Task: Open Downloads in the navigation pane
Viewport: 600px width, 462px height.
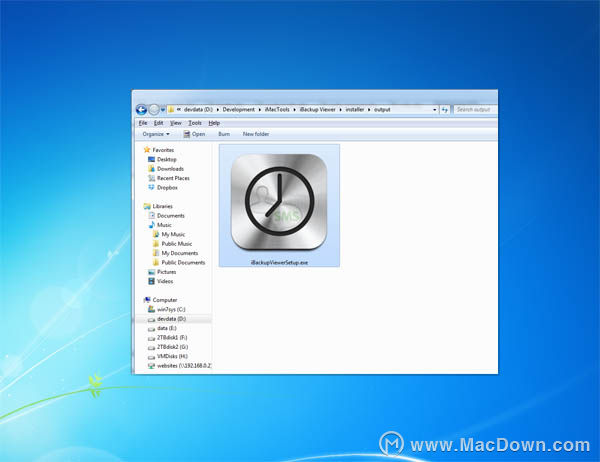Action: (x=170, y=169)
